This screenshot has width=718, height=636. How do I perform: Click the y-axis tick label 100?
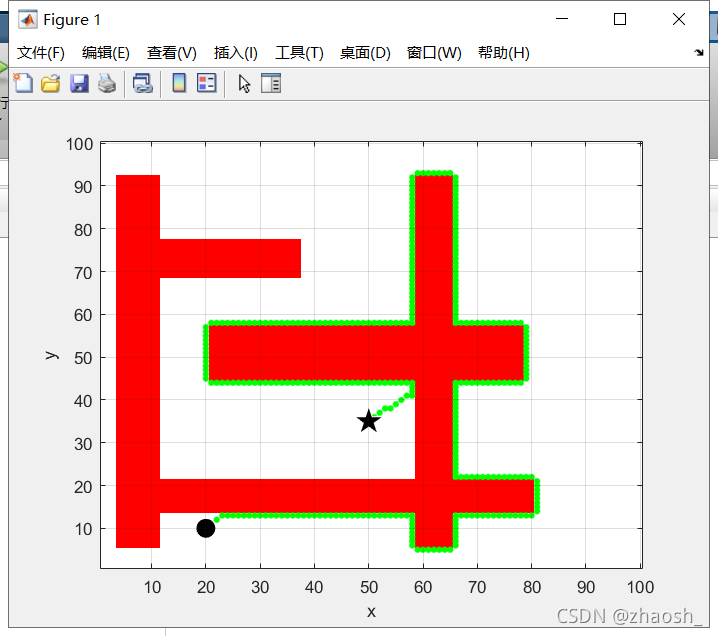tap(80, 144)
